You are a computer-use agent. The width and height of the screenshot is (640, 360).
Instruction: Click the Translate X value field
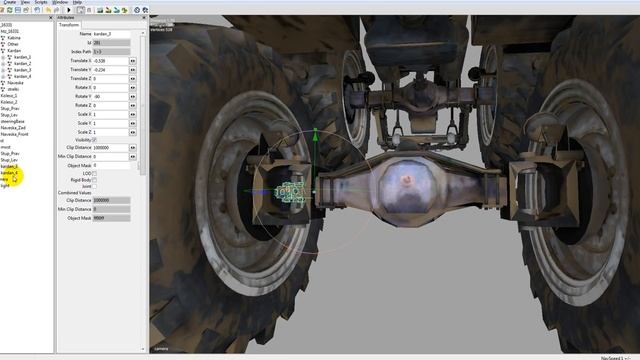[x=110, y=61]
